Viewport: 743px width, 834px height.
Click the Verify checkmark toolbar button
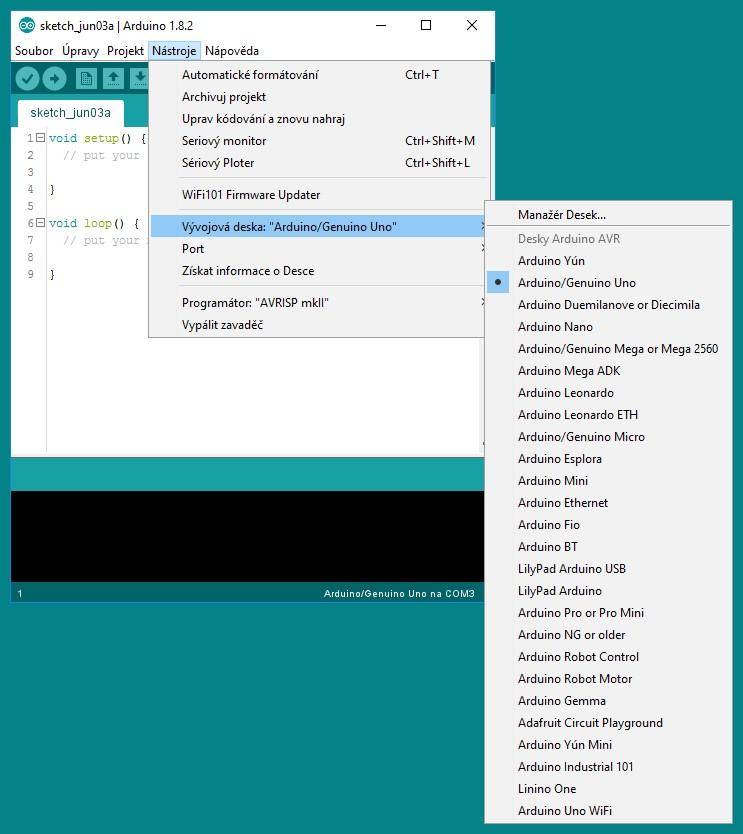pyautogui.click(x=27, y=79)
